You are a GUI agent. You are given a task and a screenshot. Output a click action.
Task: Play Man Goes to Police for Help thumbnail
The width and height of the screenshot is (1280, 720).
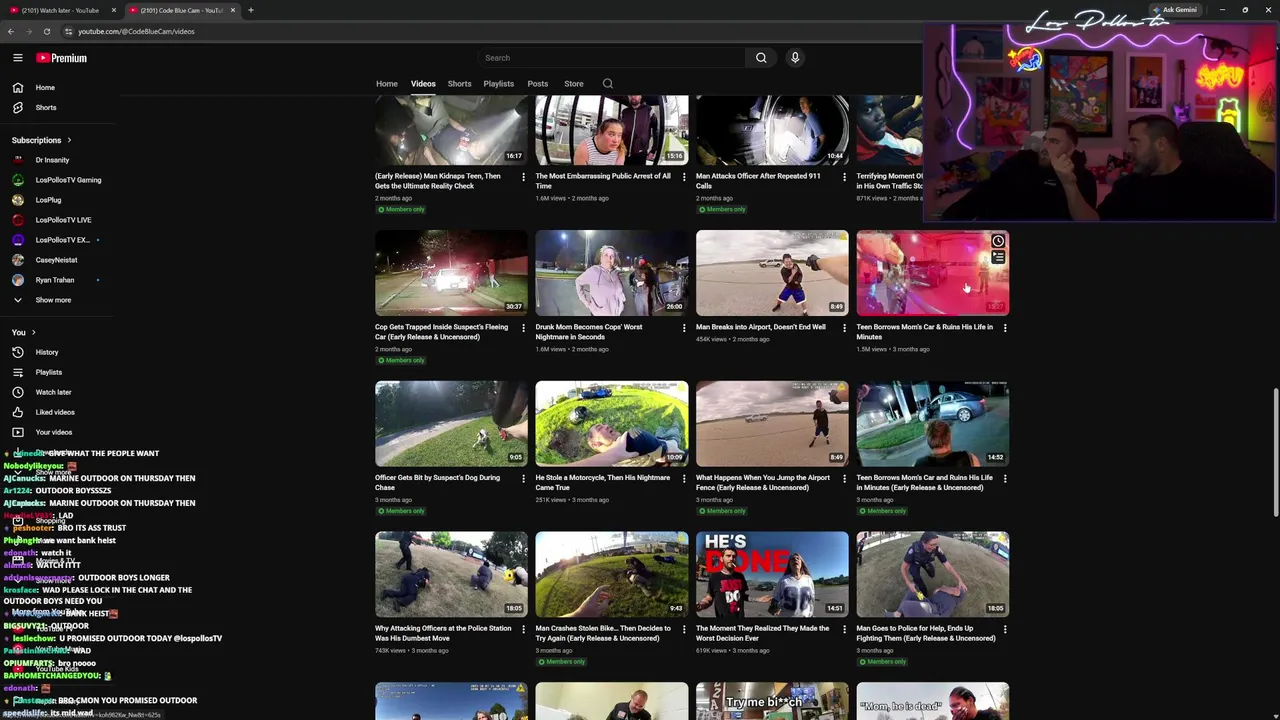[933, 574]
